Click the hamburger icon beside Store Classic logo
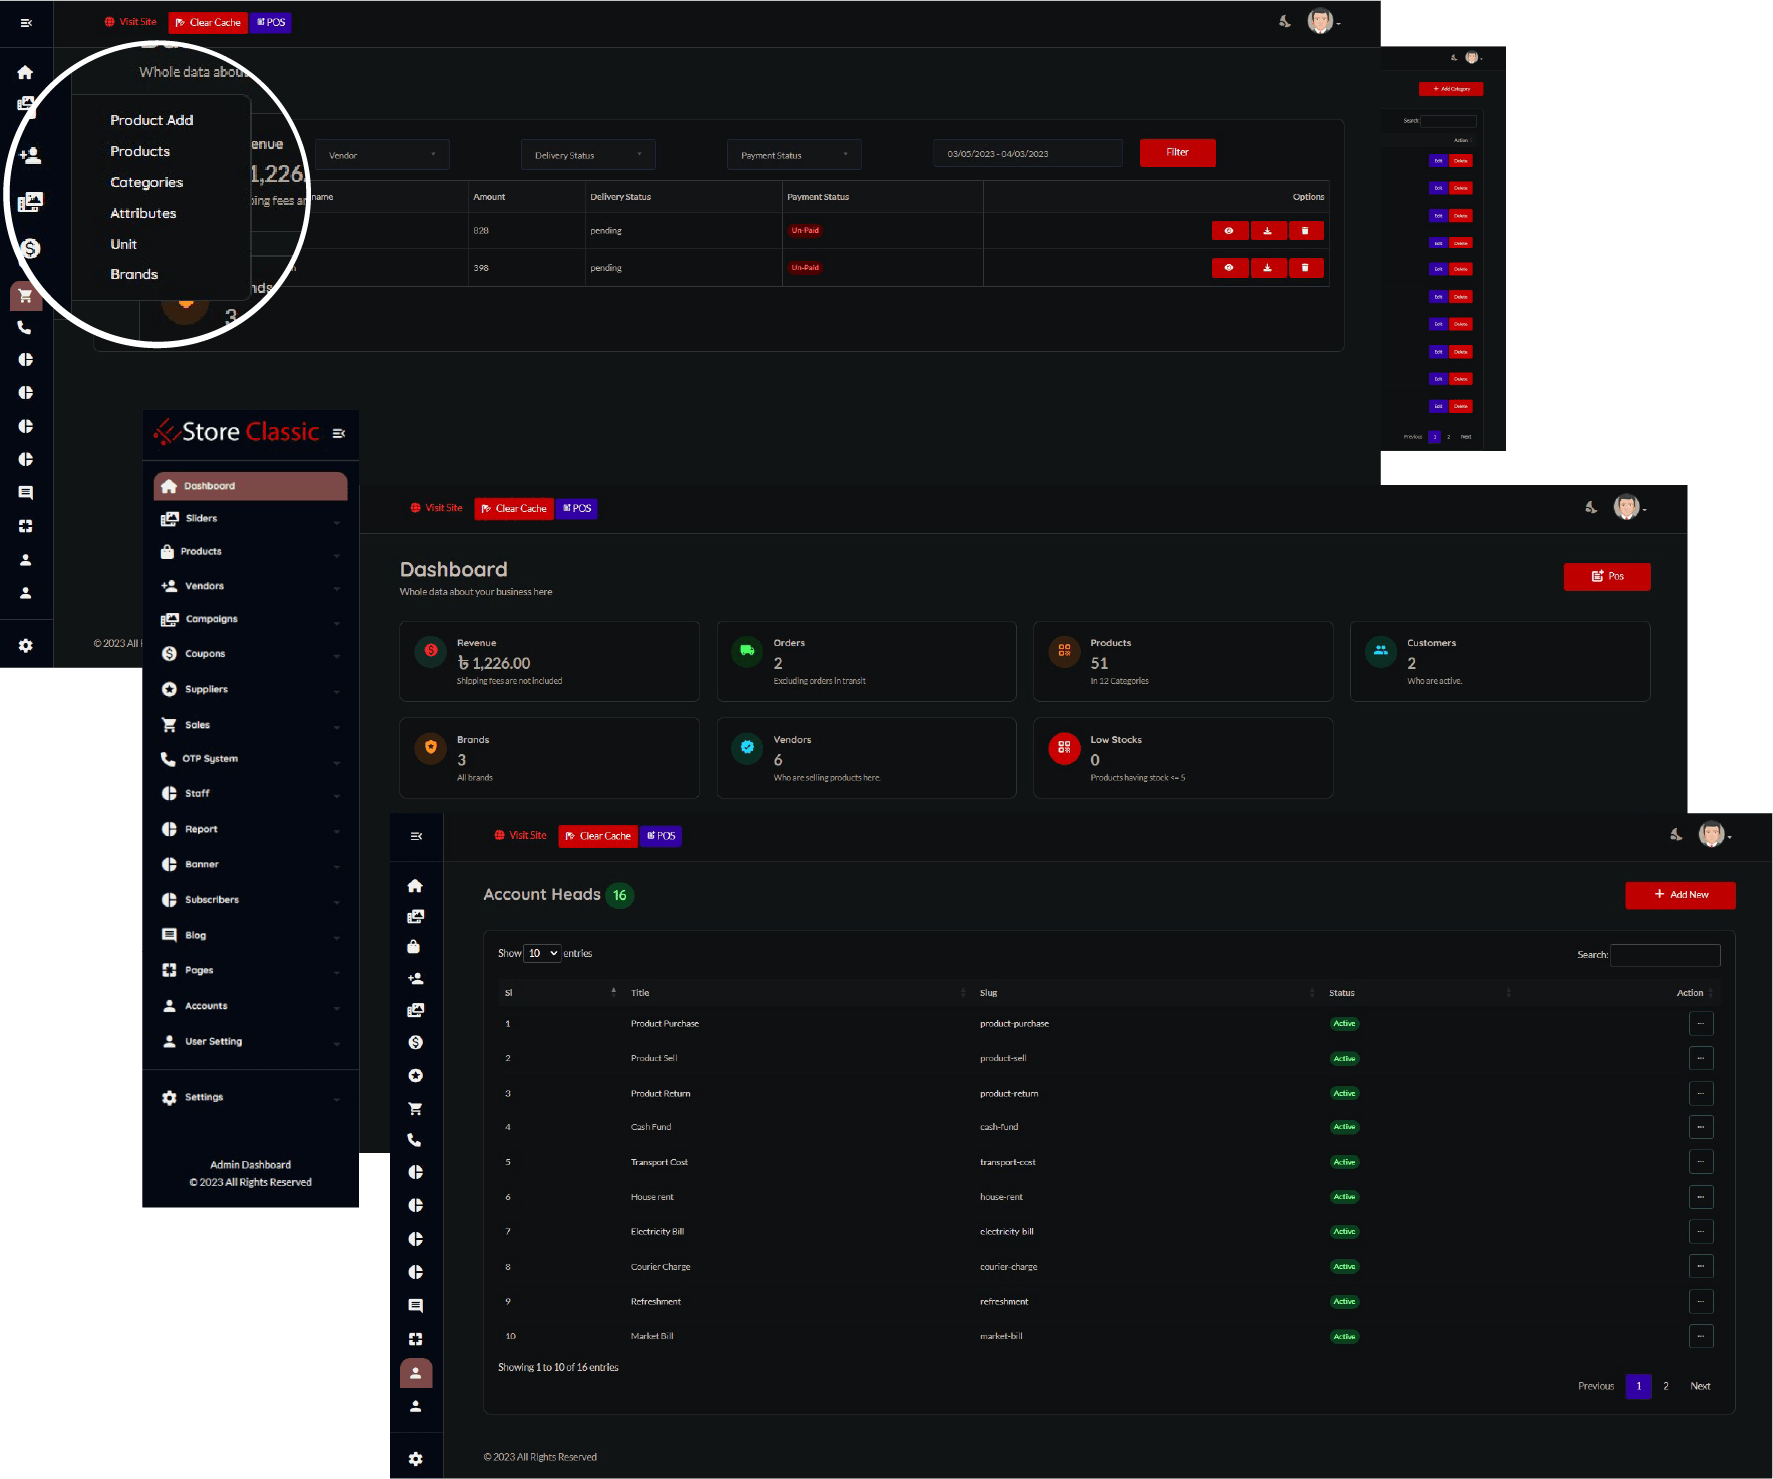 339,434
